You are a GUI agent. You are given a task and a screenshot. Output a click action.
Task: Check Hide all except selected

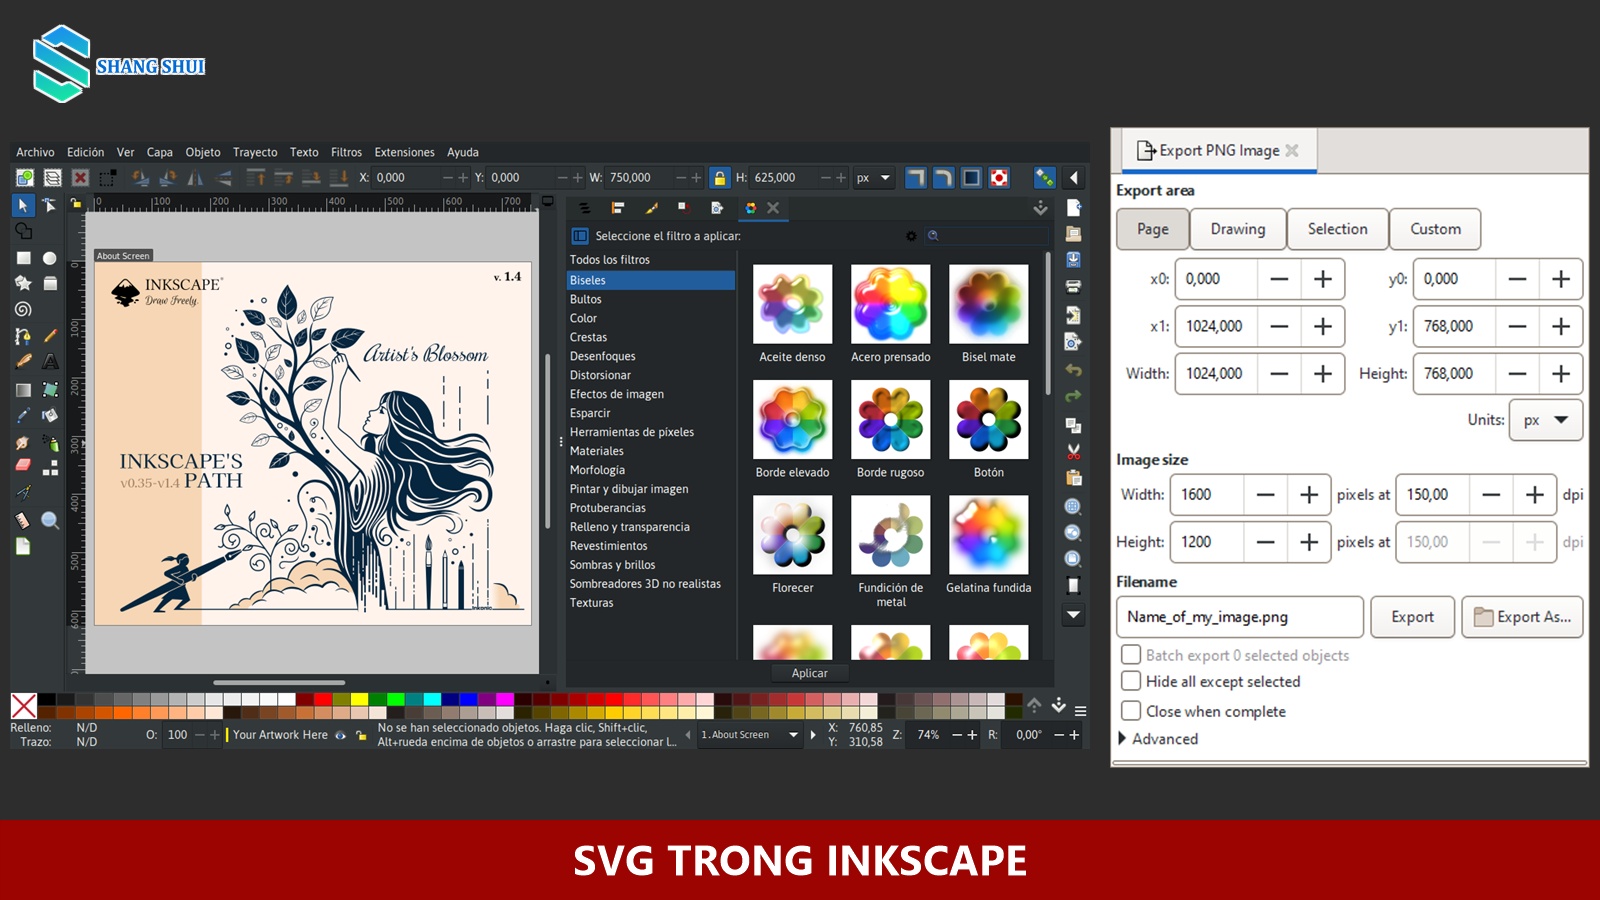(1131, 681)
